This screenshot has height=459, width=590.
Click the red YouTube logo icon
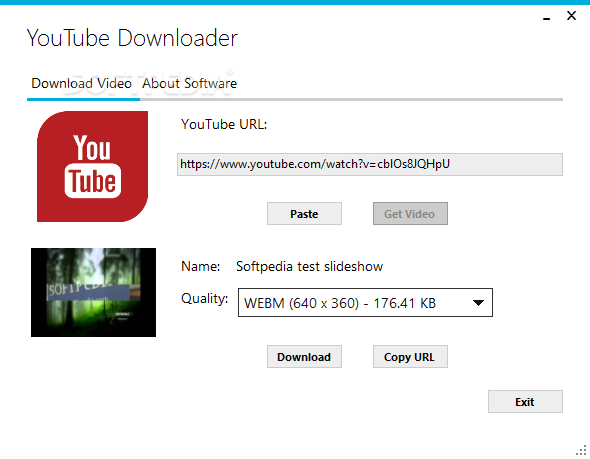tap(93, 166)
